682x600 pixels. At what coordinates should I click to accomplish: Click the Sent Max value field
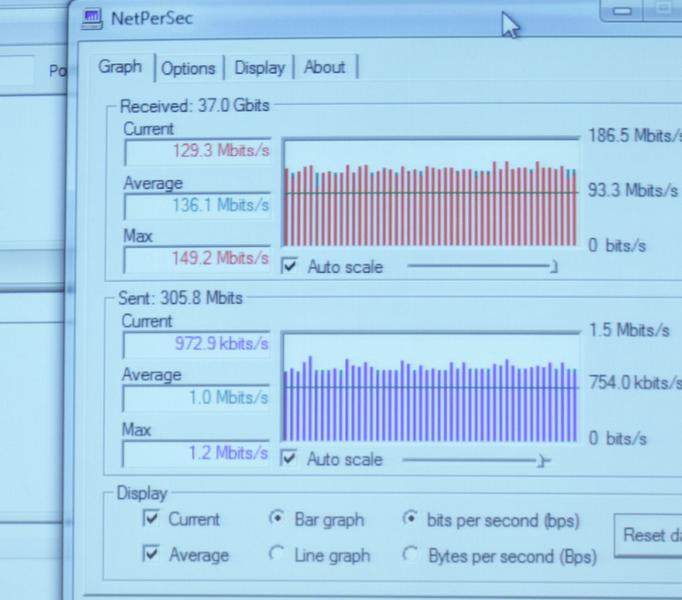(x=197, y=454)
